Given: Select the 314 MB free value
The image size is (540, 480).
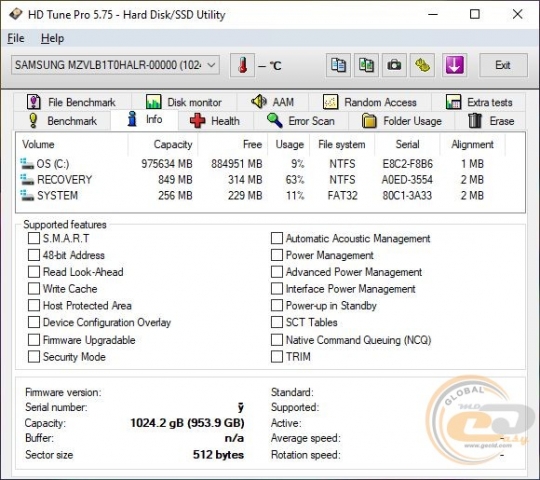Looking at the screenshot, I should click(245, 179).
